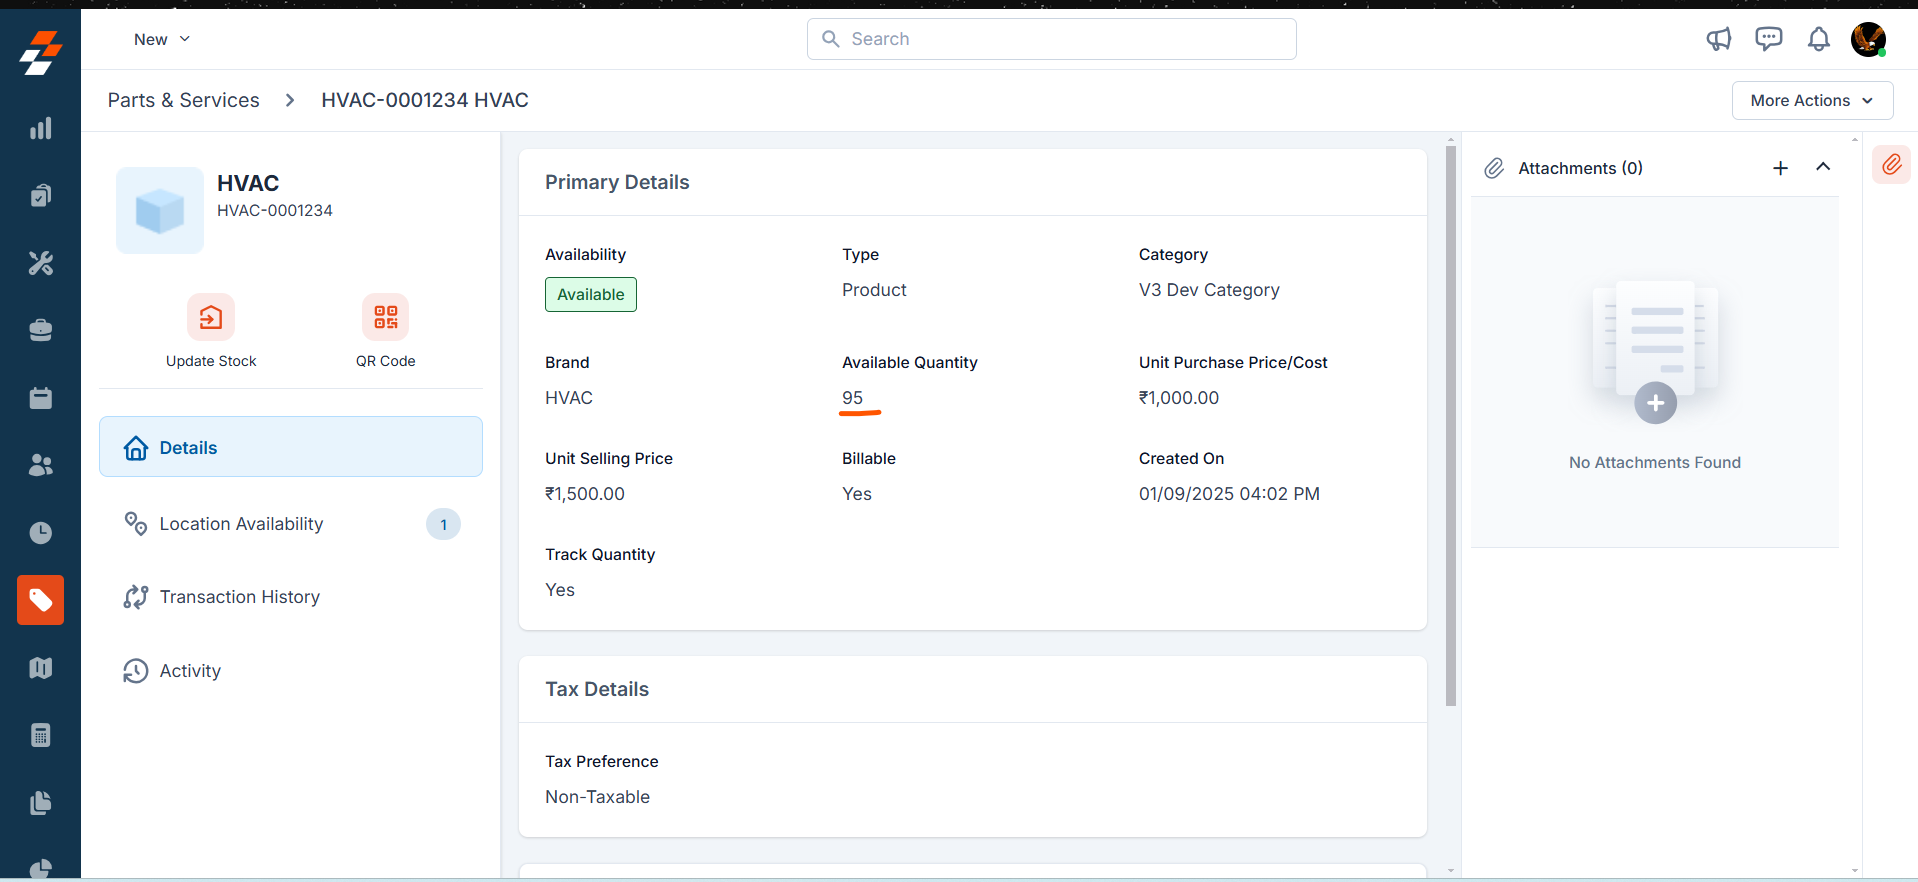
Task: Open the dashboard bar chart sidebar icon
Action: [x=40, y=128]
